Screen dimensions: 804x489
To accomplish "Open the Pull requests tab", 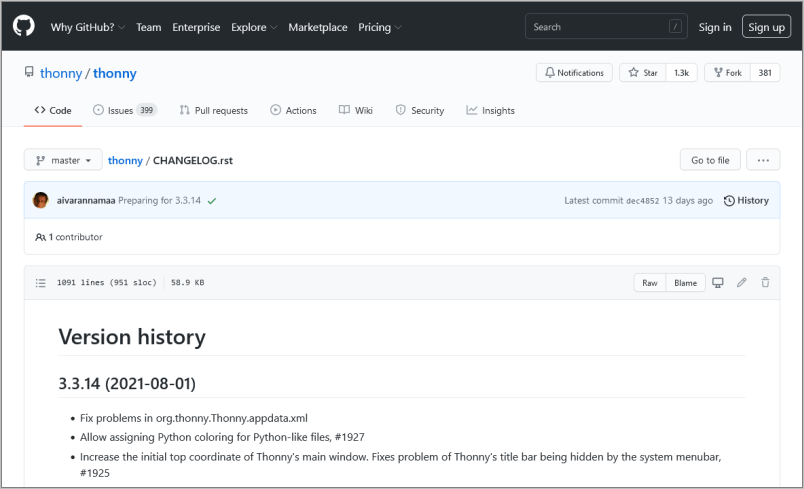I will pos(213,110).
